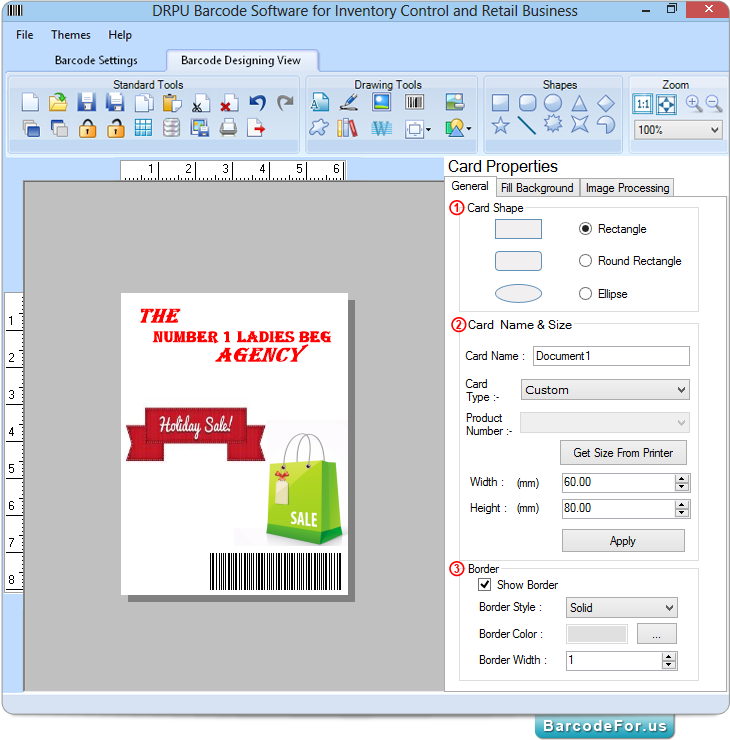The width and height of the screenshot is (730, 740).
Task: Expand the picture shapes dropdown arrow
Action: pos(469,128)
